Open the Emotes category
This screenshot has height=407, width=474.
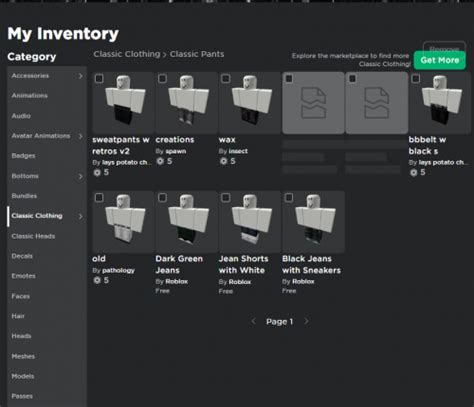(x=23, y=276)
